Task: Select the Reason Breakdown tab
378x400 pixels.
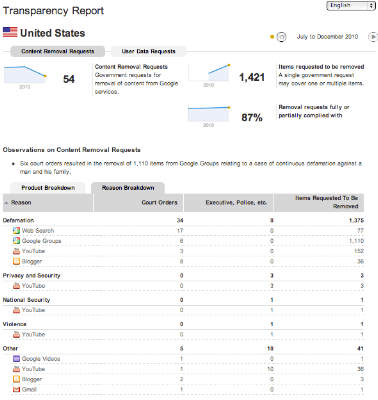Action: click(128, 188)
